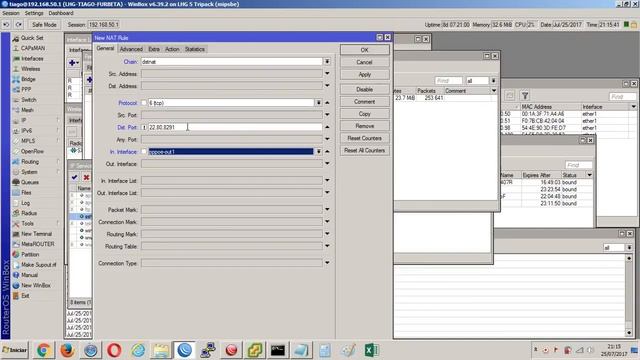Open the Chain dropdown
Image resolution: width=640 pixels, height=360 pixels.
[x=327, y=62]
